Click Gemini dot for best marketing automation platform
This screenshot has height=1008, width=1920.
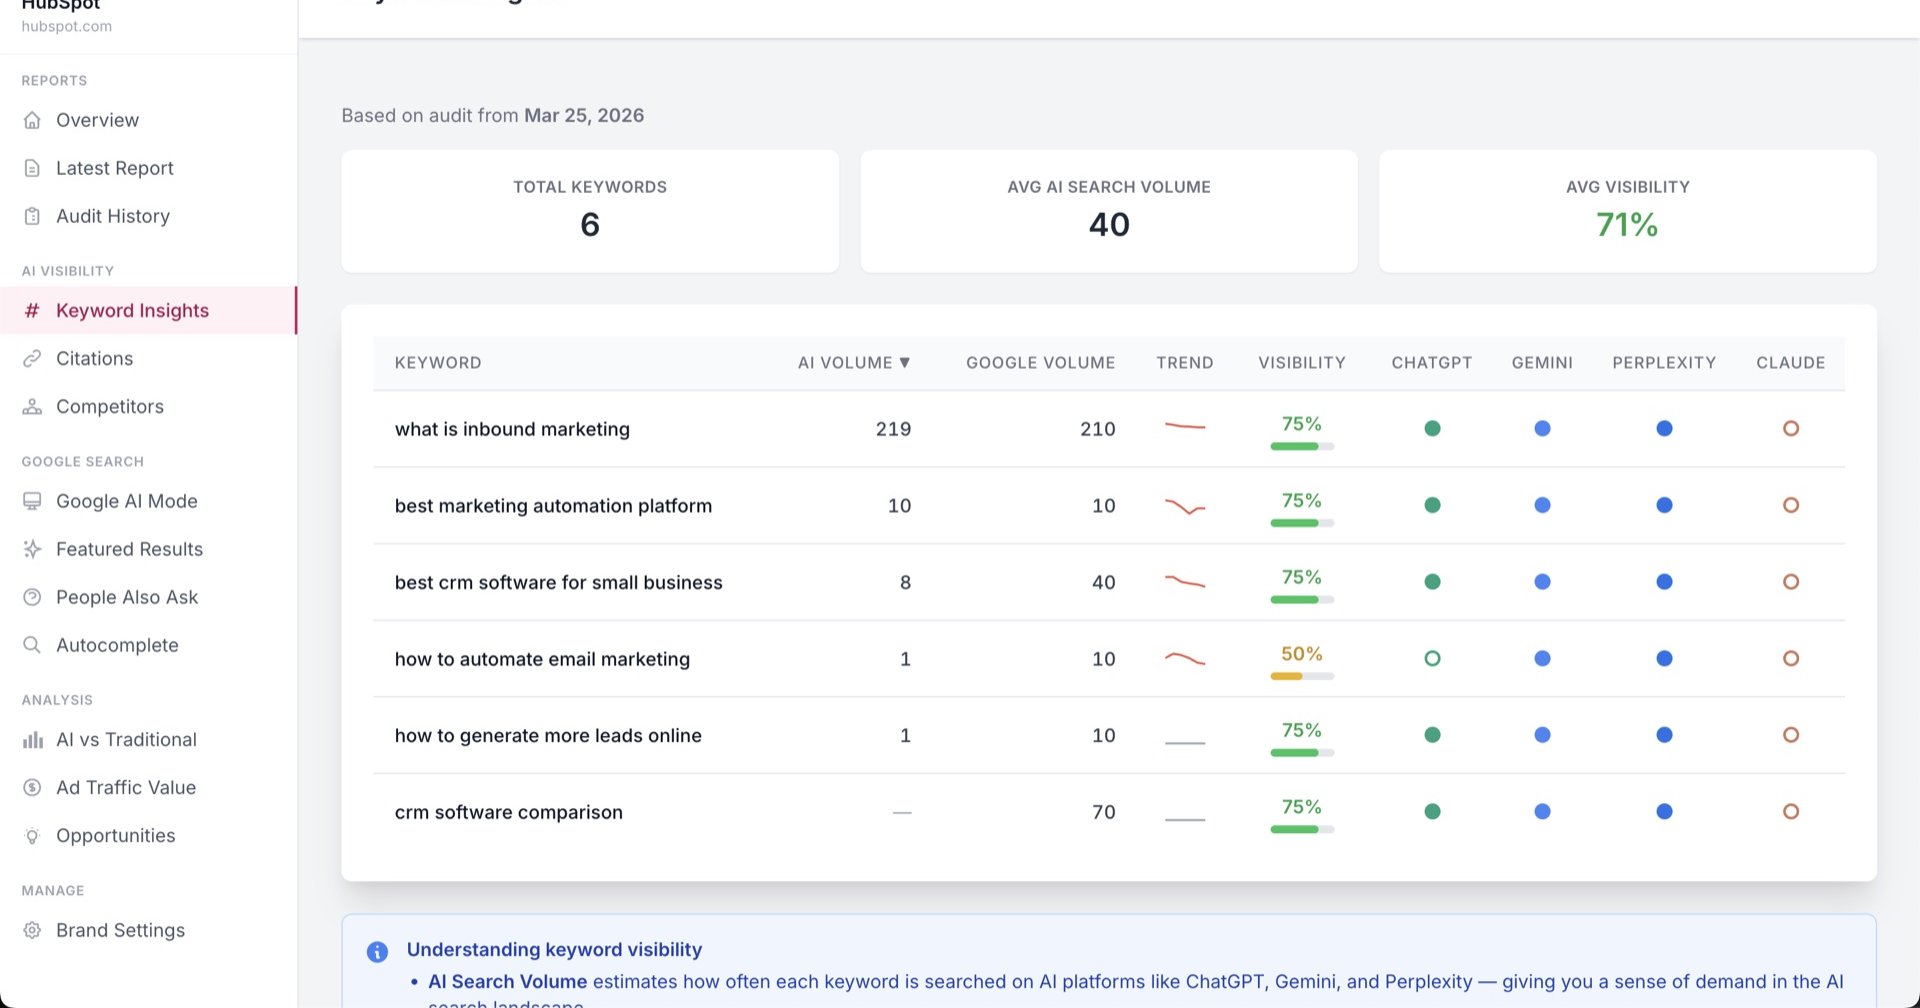(1542, 506)
